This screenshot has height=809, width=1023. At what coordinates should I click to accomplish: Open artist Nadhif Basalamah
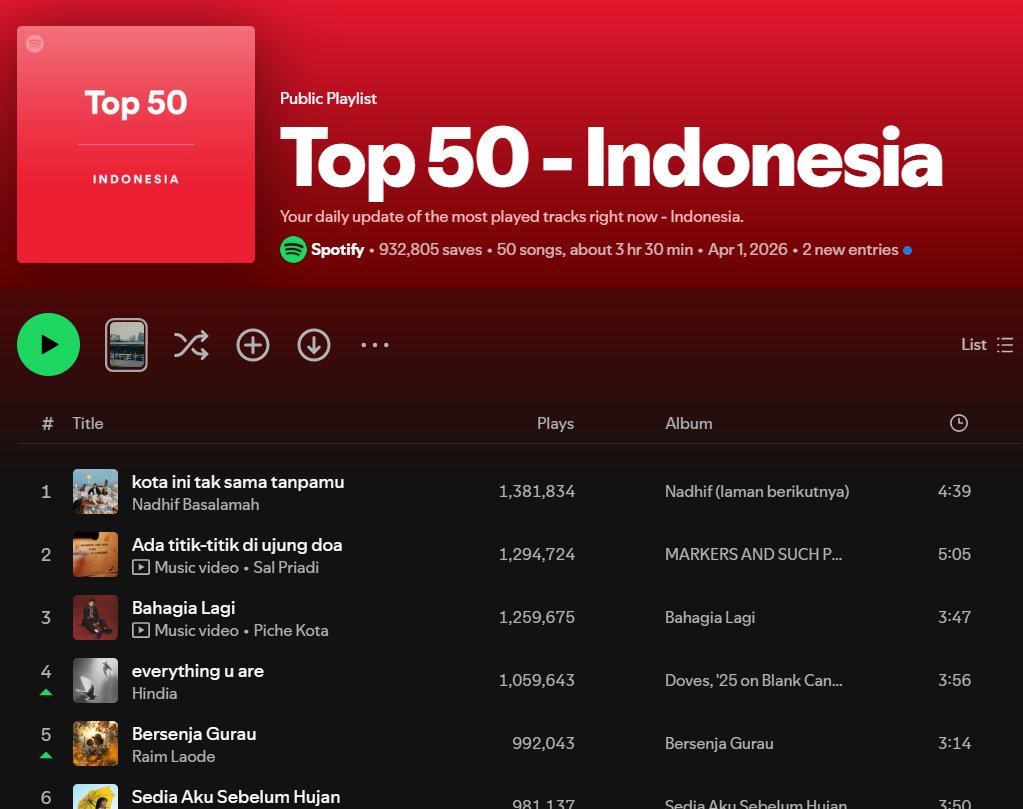pyautogui.click(x=195, y=504)
